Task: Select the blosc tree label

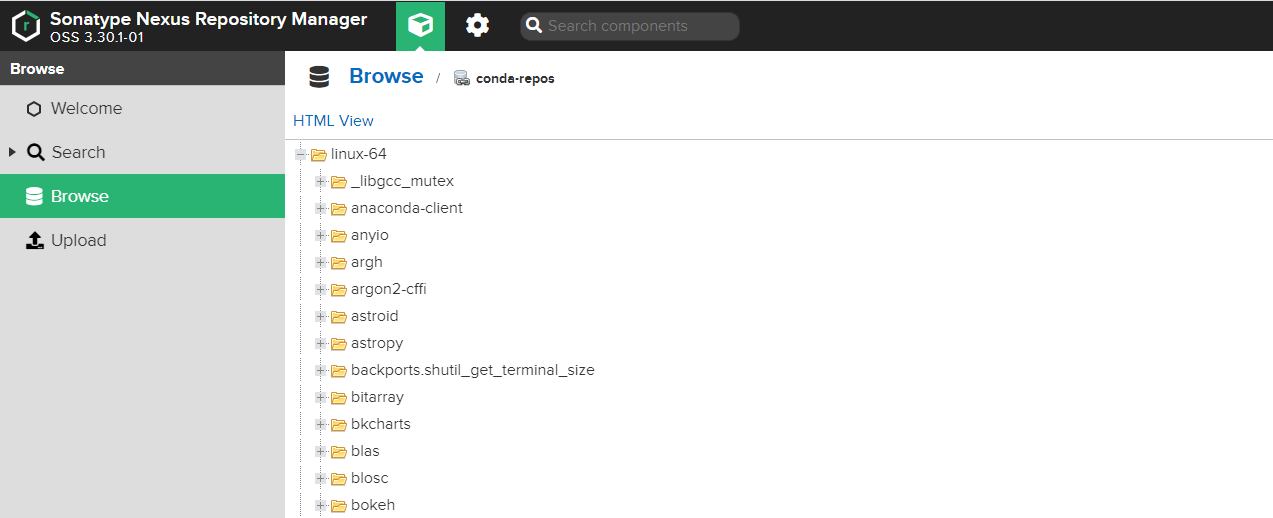Action: (x=370, y=478)
